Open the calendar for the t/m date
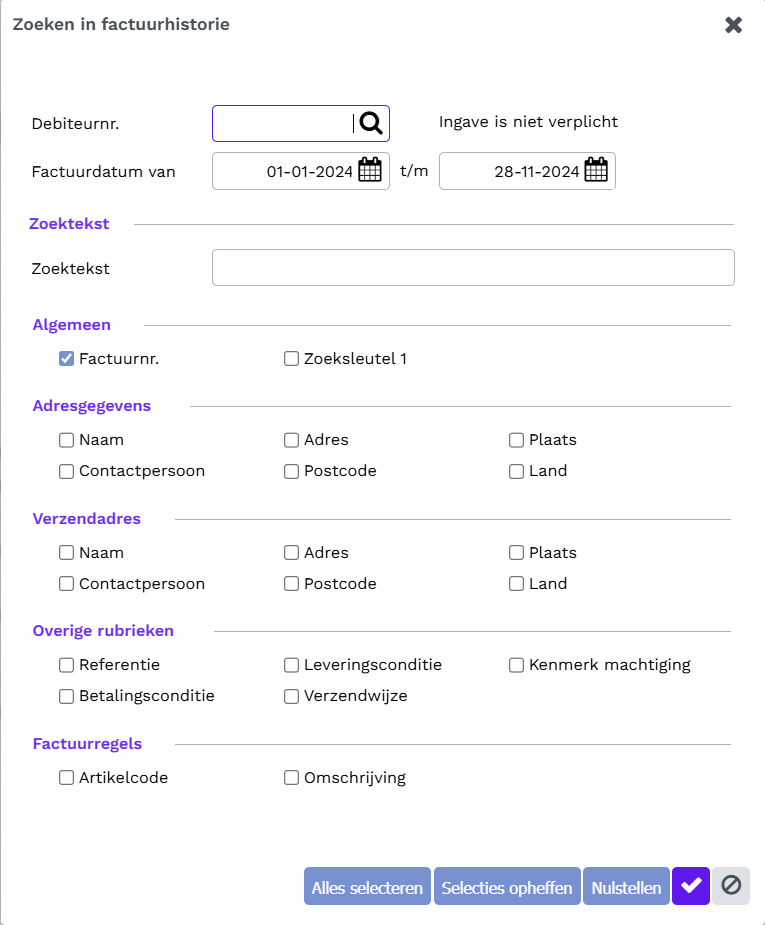Viewport: 765px width, 925px height. tap(596, 170)
